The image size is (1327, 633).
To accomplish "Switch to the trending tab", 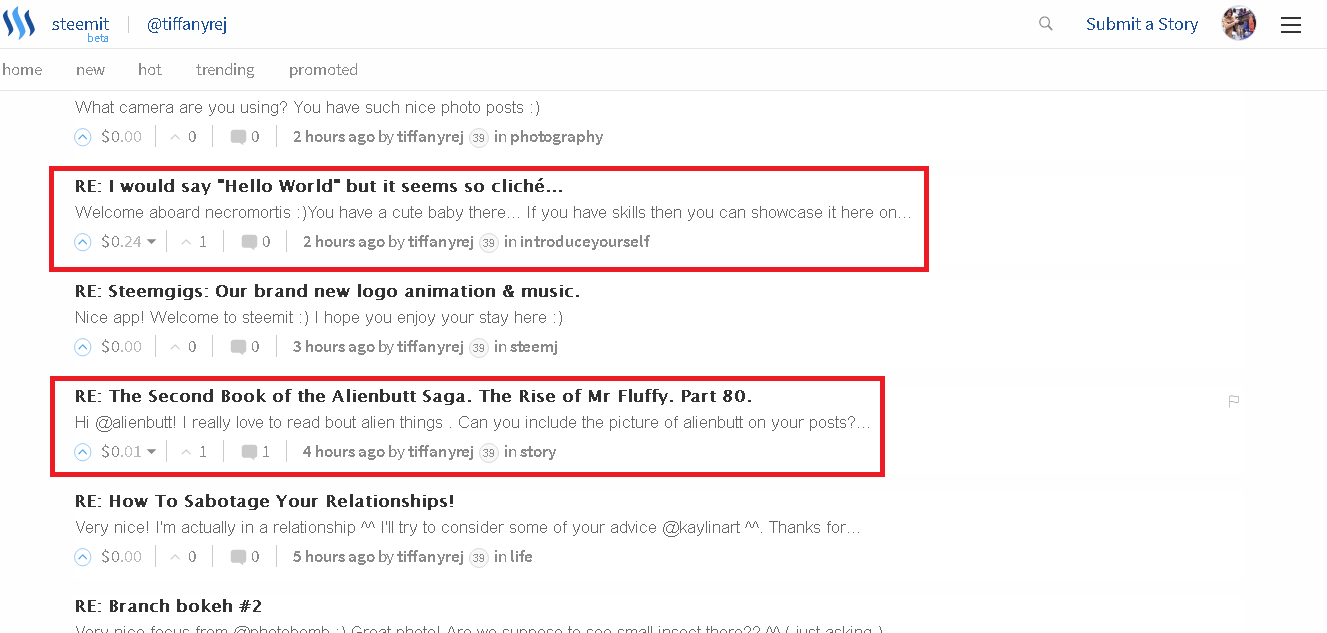I will pos(225,70).
